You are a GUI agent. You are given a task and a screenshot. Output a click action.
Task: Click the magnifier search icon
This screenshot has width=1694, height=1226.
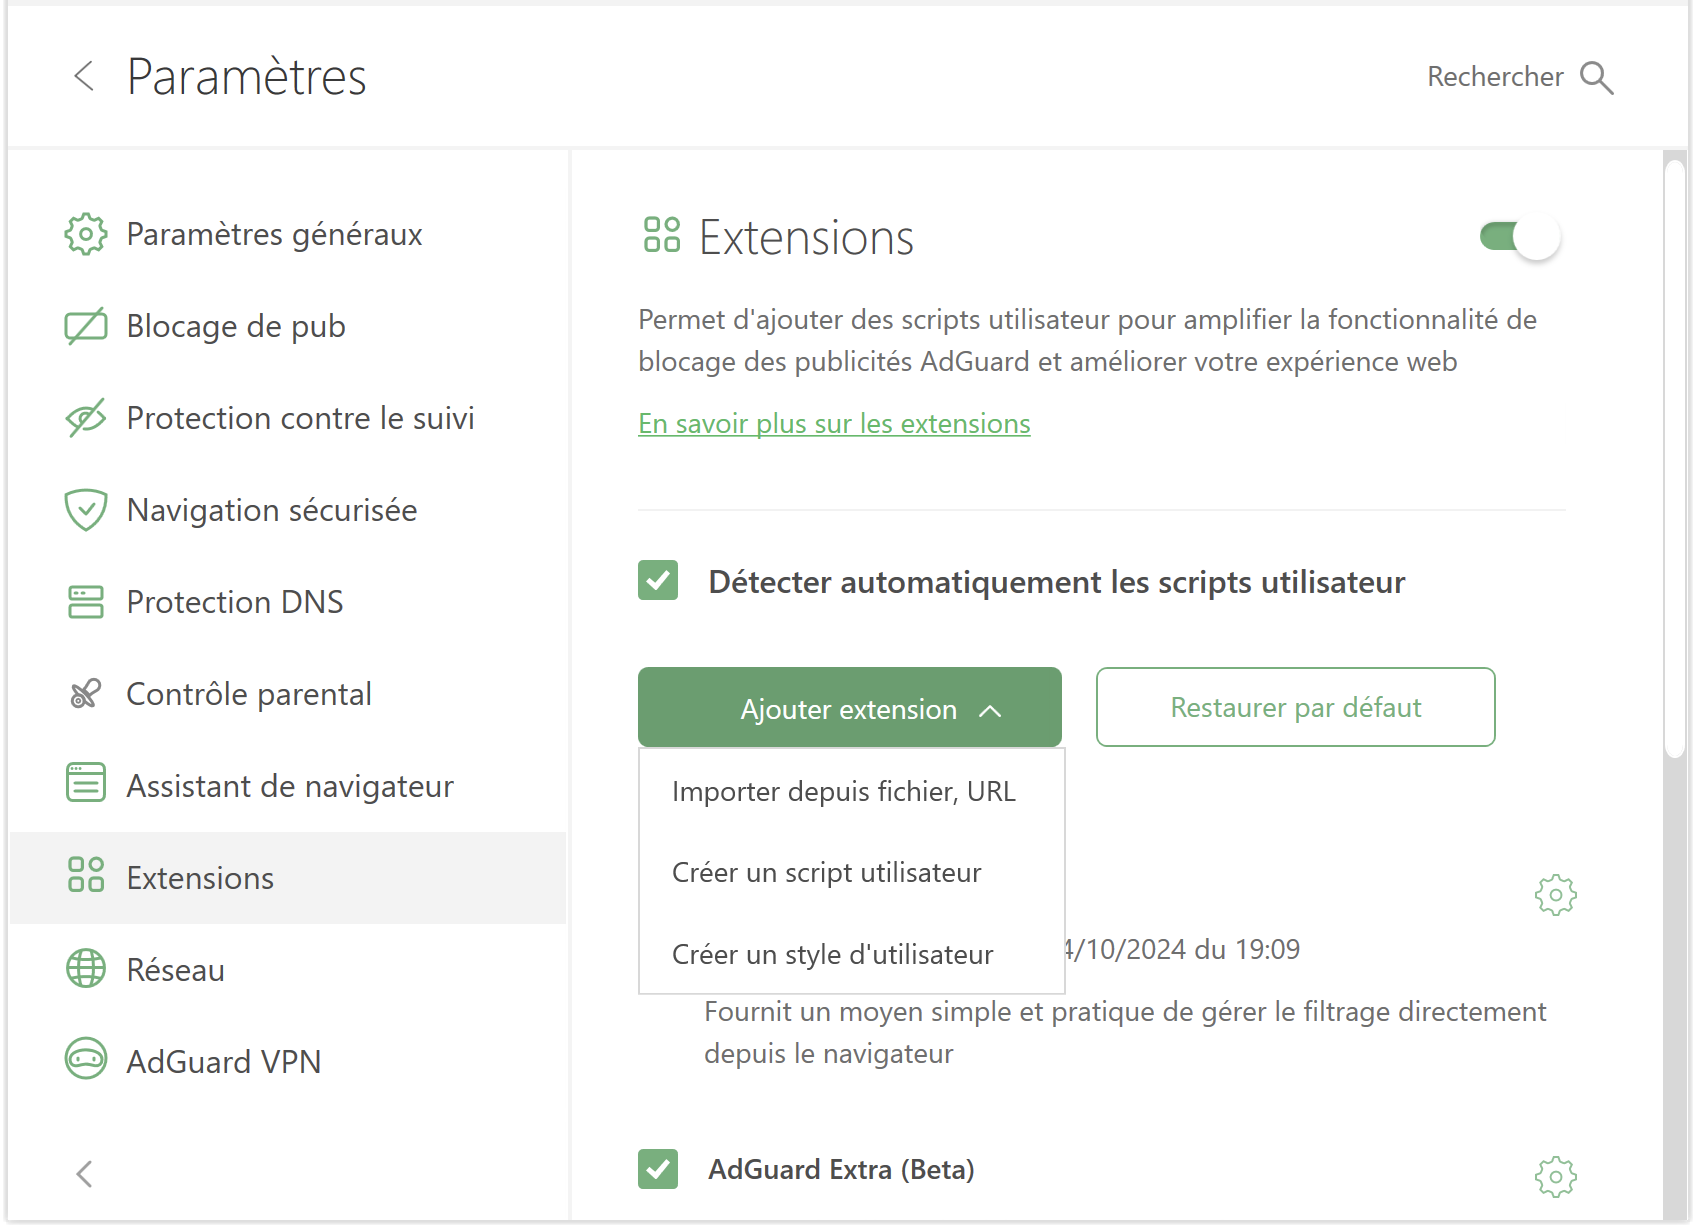[x=1597, y=77]
